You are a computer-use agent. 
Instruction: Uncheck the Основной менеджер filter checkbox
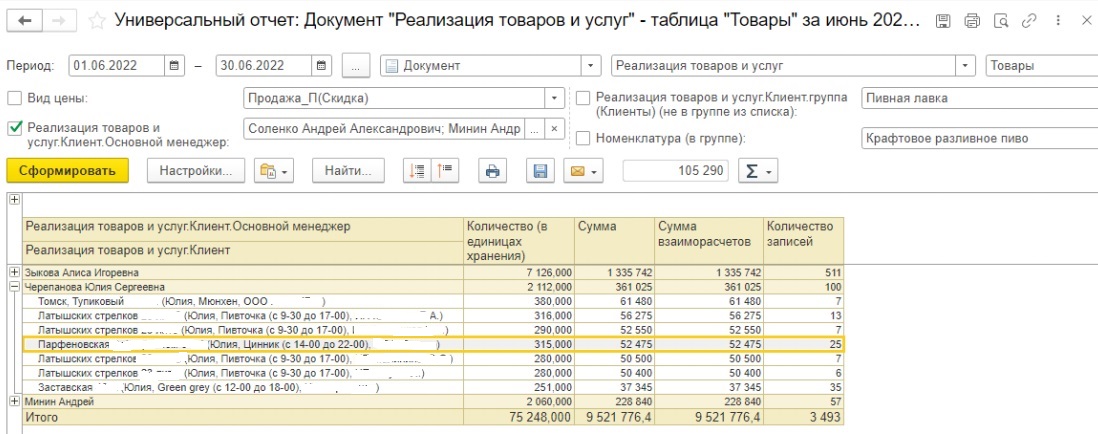(15, 128)
